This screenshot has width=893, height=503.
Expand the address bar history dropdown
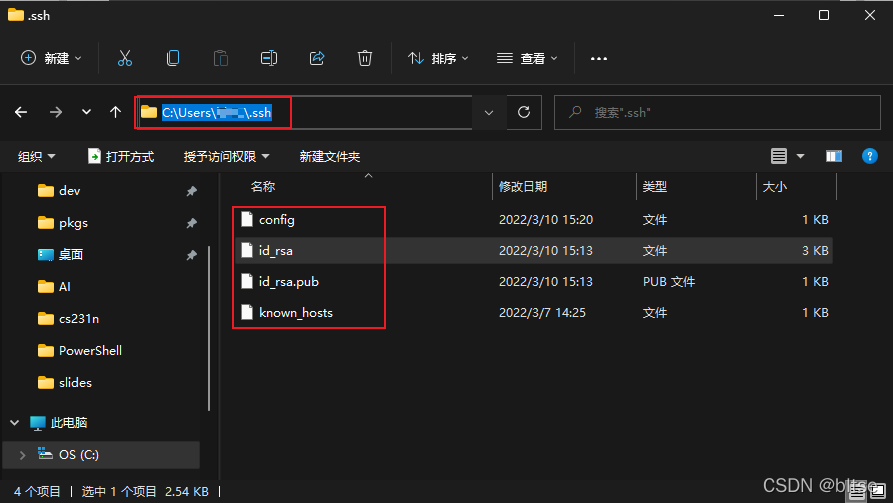pyautogui.click(x=489, y=113)
